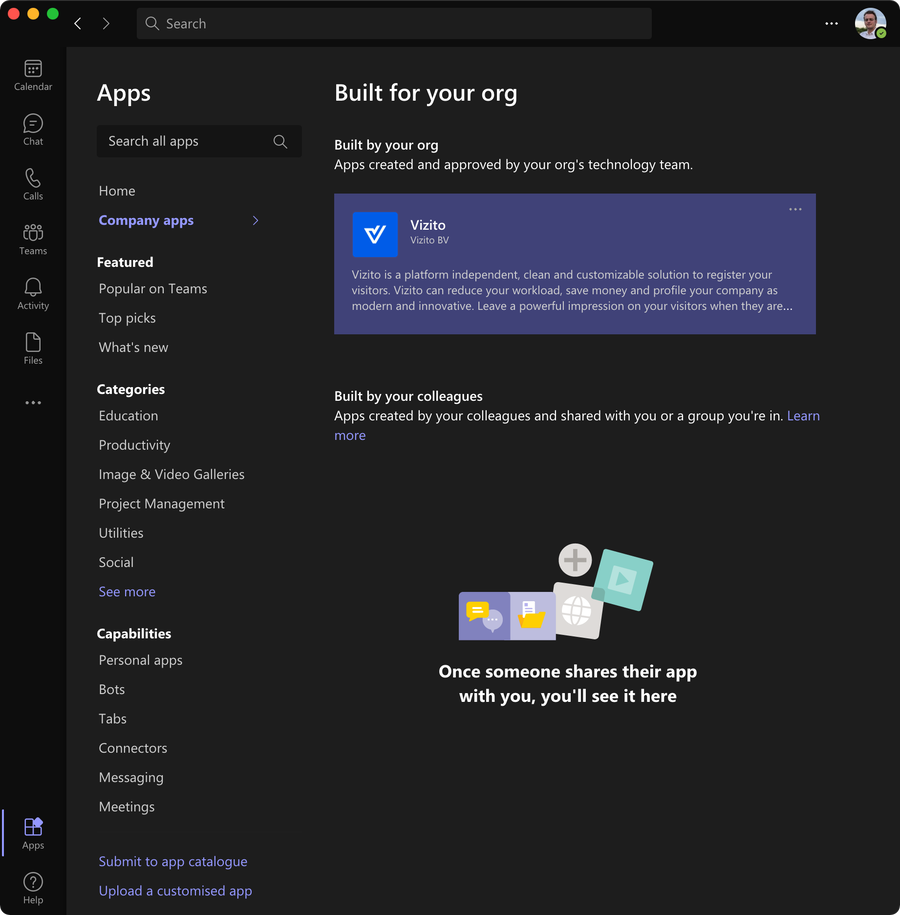Viewport: 900px width, 915px height.
Task: Click the back navigation arrow
Action: (77, 22)
